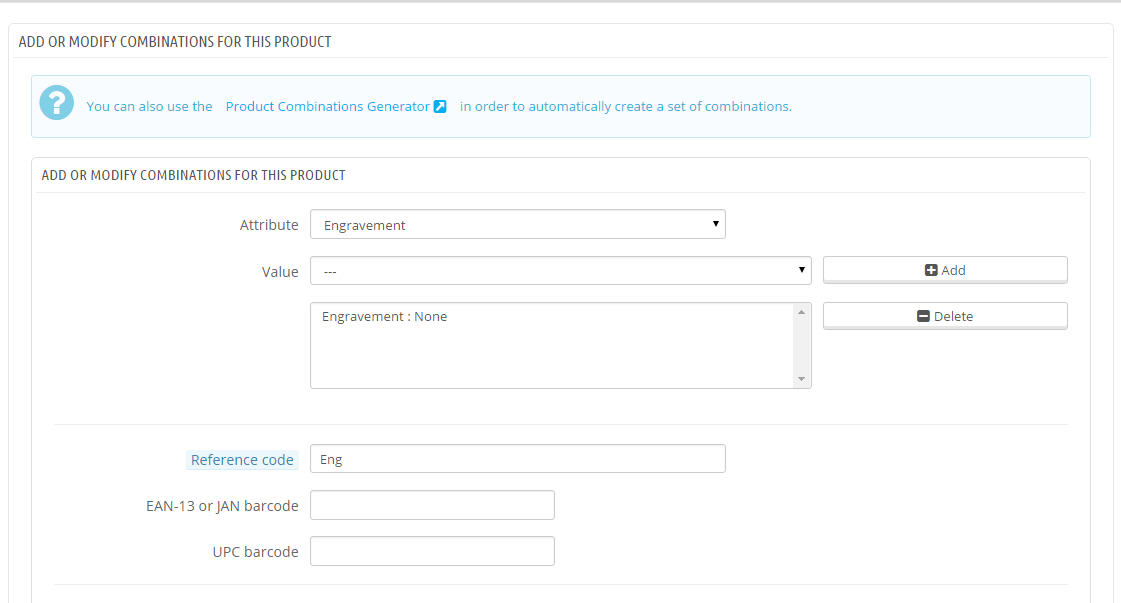The width and height of the screenshot is (1121, 603).
Task: Expand the Attribute dropdown showing Engravement
Action: click(517, 225)
